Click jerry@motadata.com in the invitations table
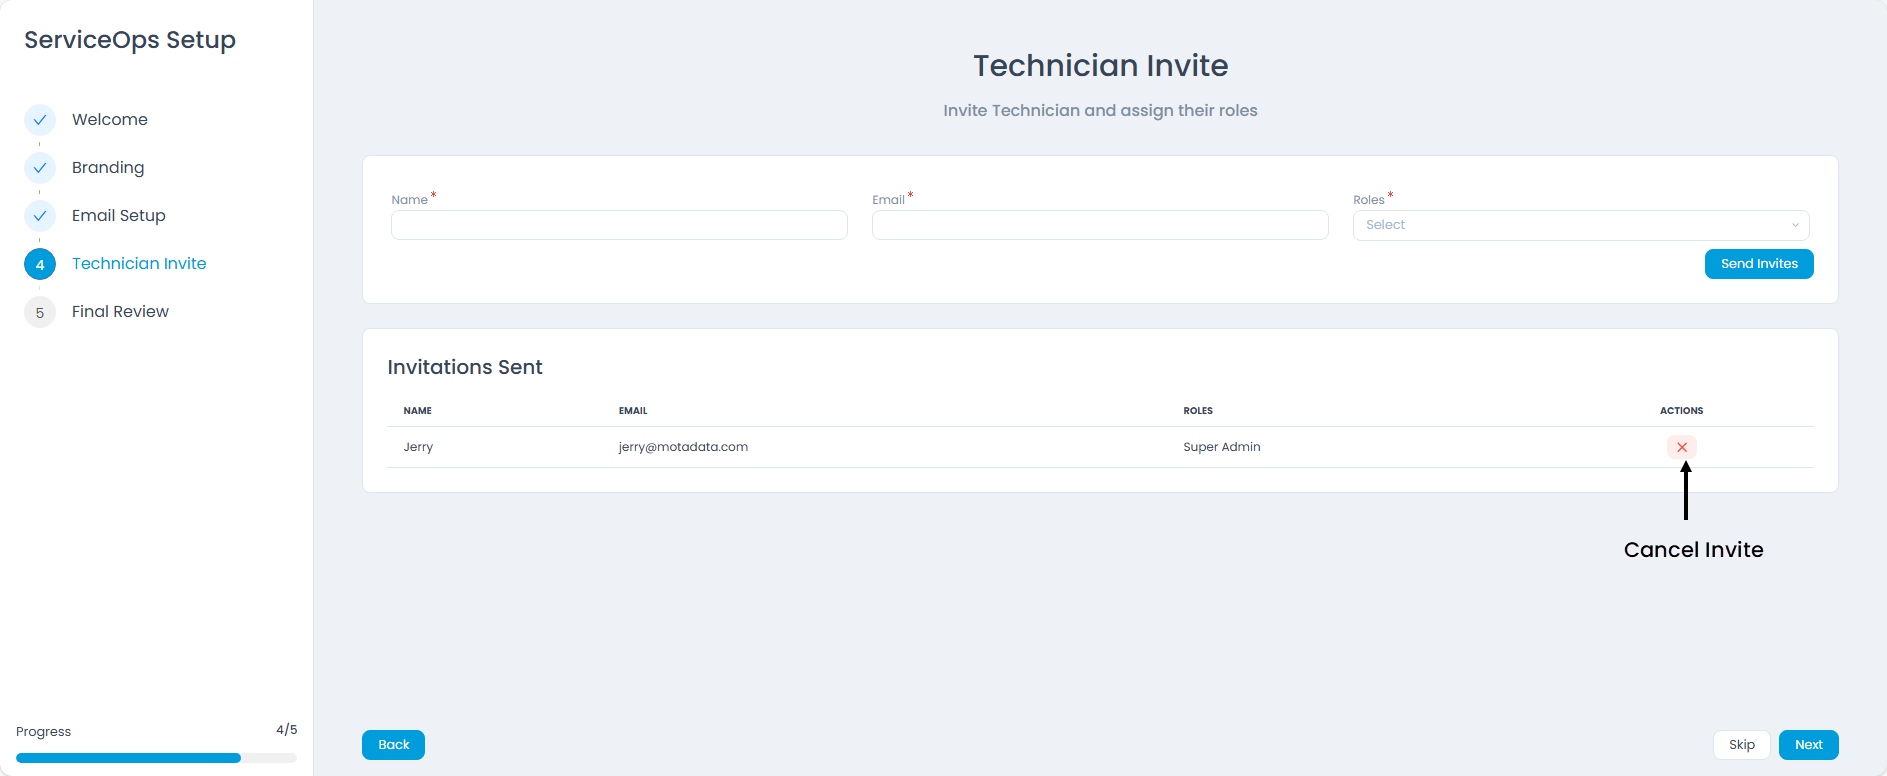1887x776 pixels. click(x=683, y=447)
